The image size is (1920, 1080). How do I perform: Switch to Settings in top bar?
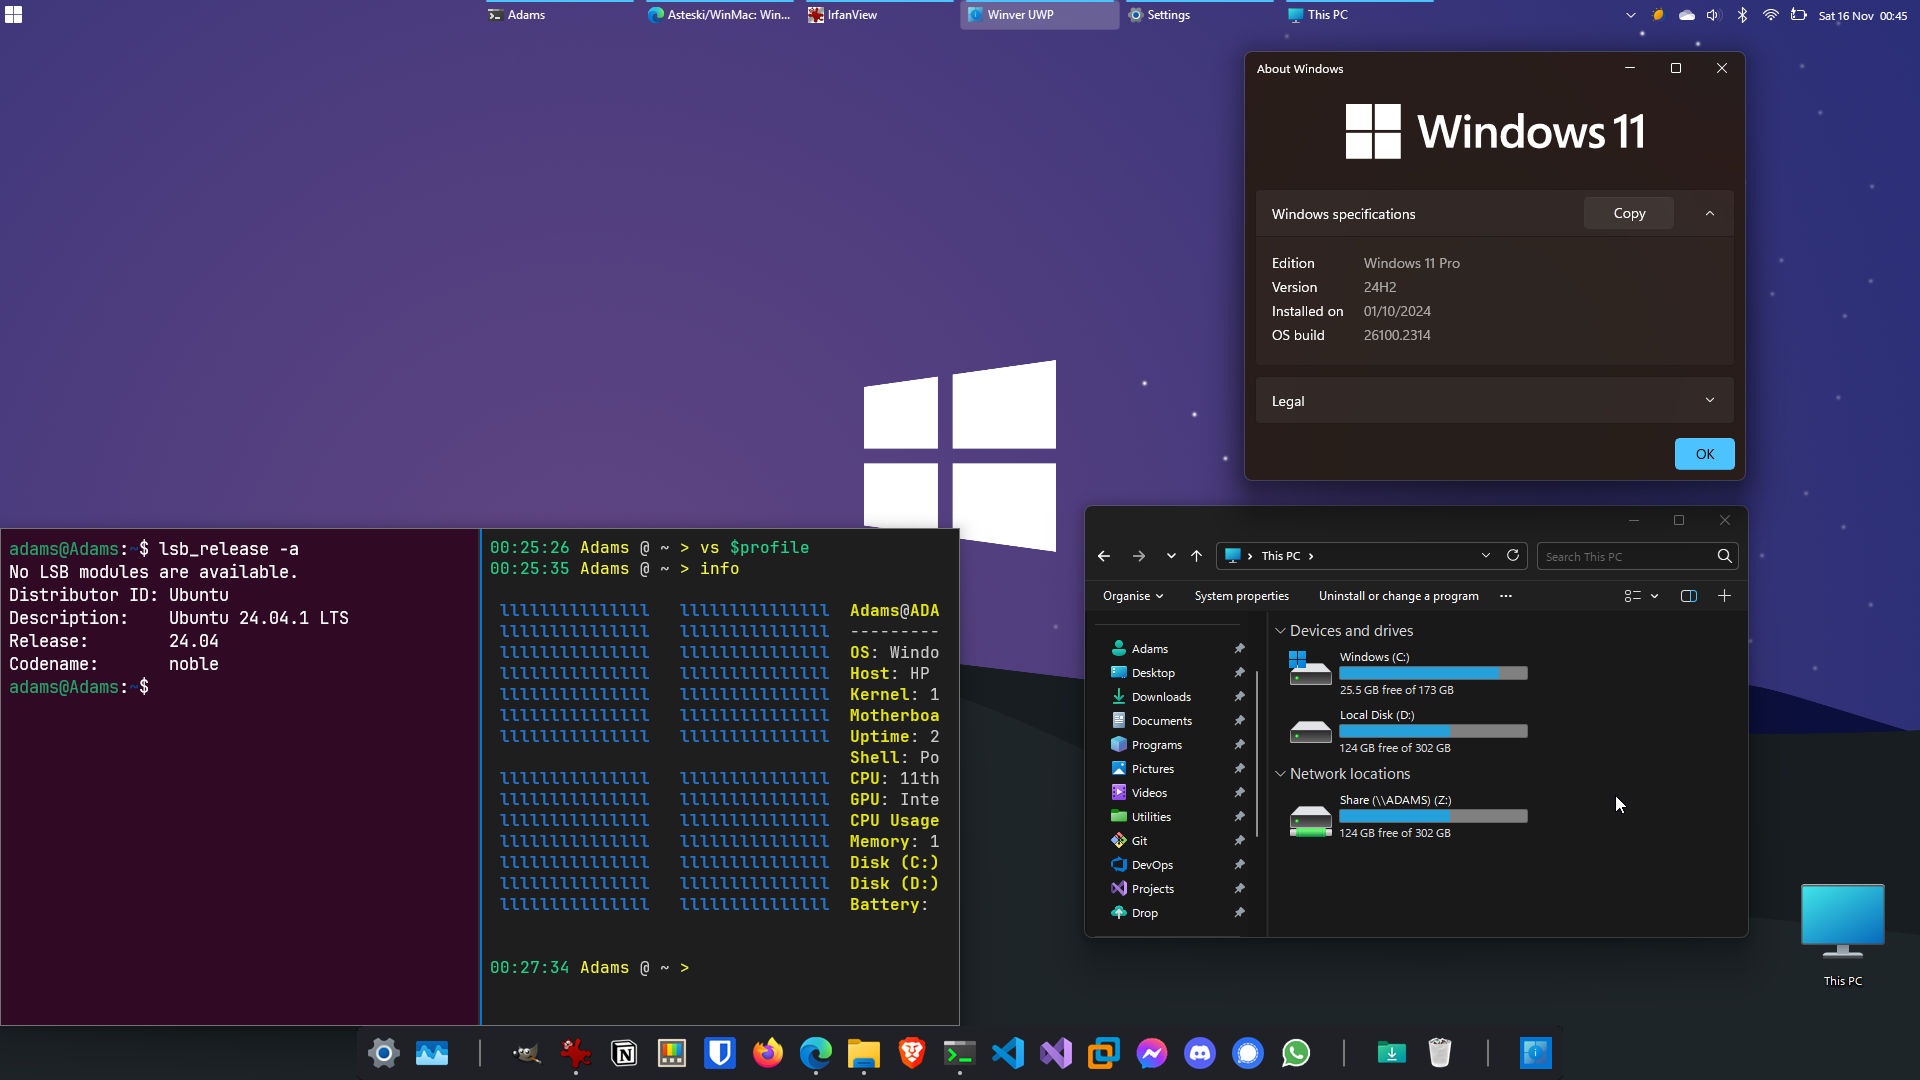coord(1200,15)
